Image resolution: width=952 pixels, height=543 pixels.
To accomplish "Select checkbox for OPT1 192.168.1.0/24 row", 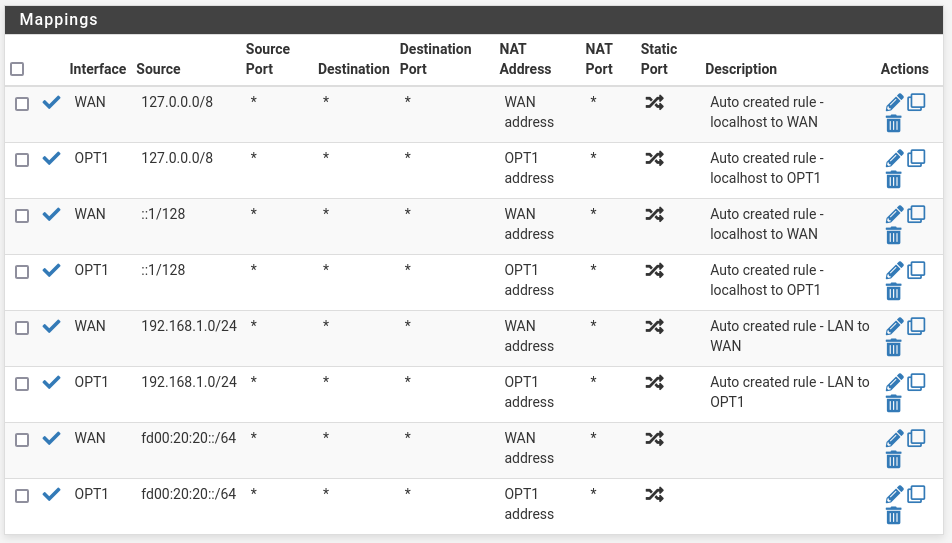I will click(22, 384).
